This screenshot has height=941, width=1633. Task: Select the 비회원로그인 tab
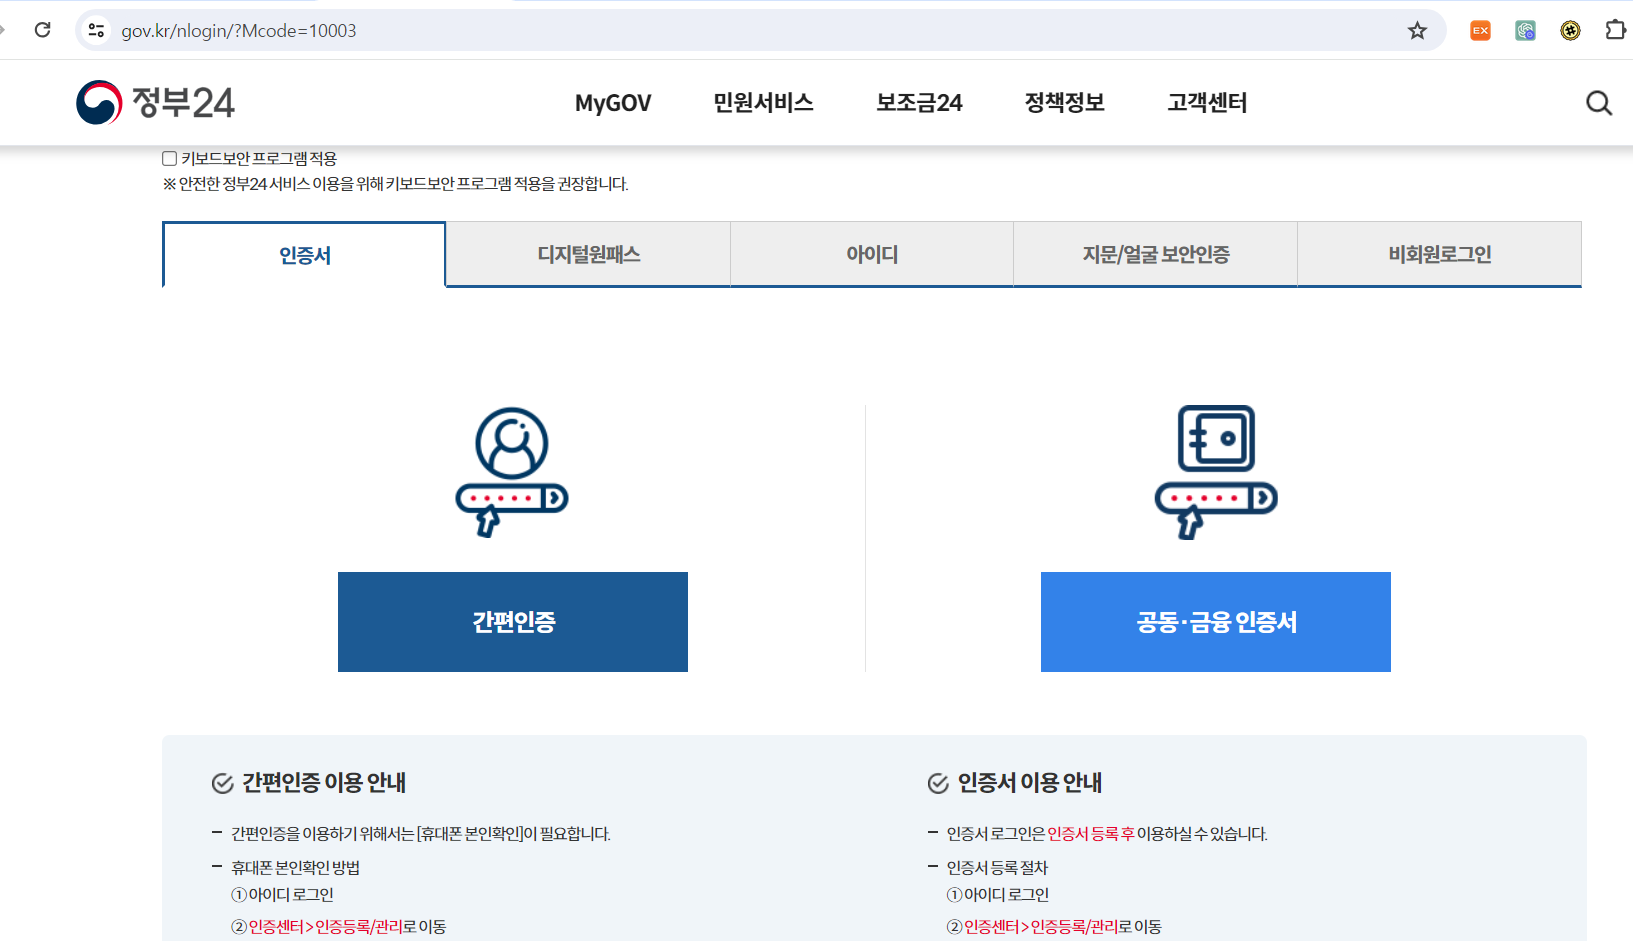pyautogui.click(x=1438, y=254)
